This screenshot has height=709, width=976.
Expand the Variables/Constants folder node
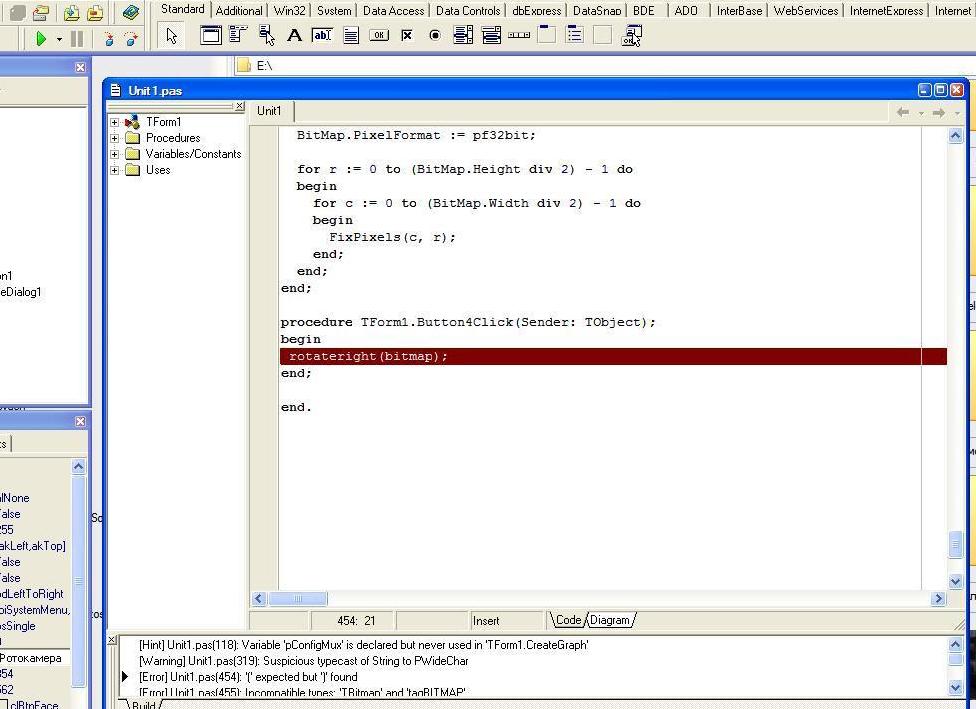click(115, 154)
